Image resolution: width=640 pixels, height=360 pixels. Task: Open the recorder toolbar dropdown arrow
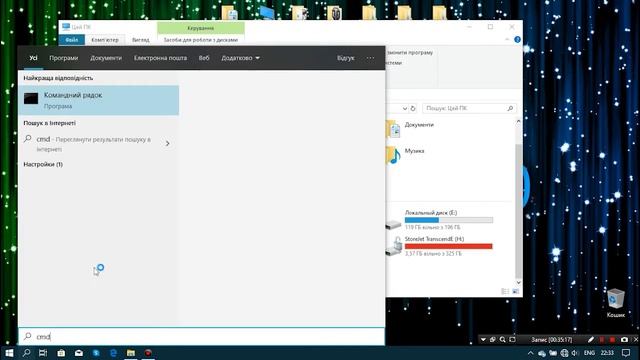(483, 340)
